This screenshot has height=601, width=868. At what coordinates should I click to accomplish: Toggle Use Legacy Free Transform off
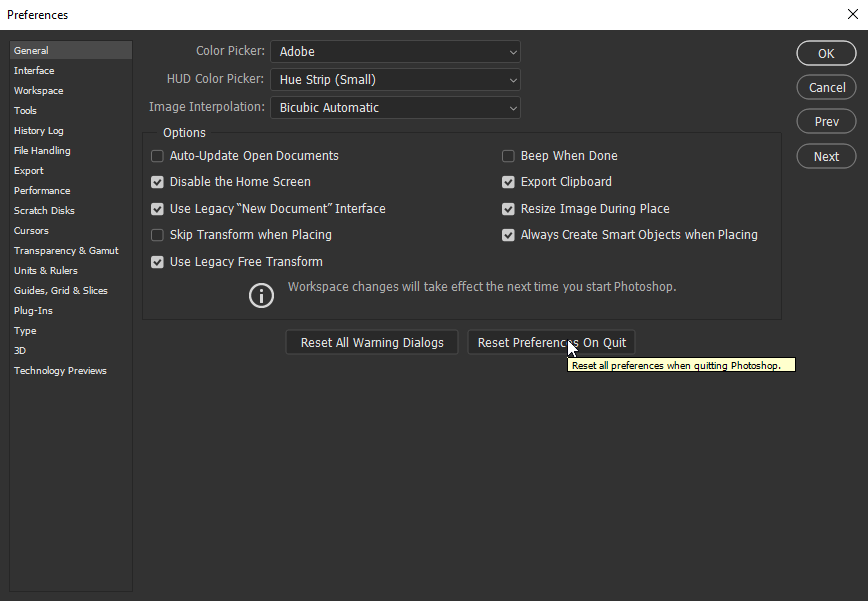point(157,262)
